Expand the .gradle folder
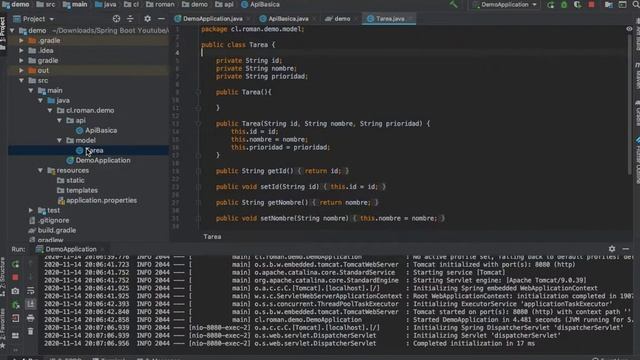This screenshot has width=640, height=360. pos(21,40)
